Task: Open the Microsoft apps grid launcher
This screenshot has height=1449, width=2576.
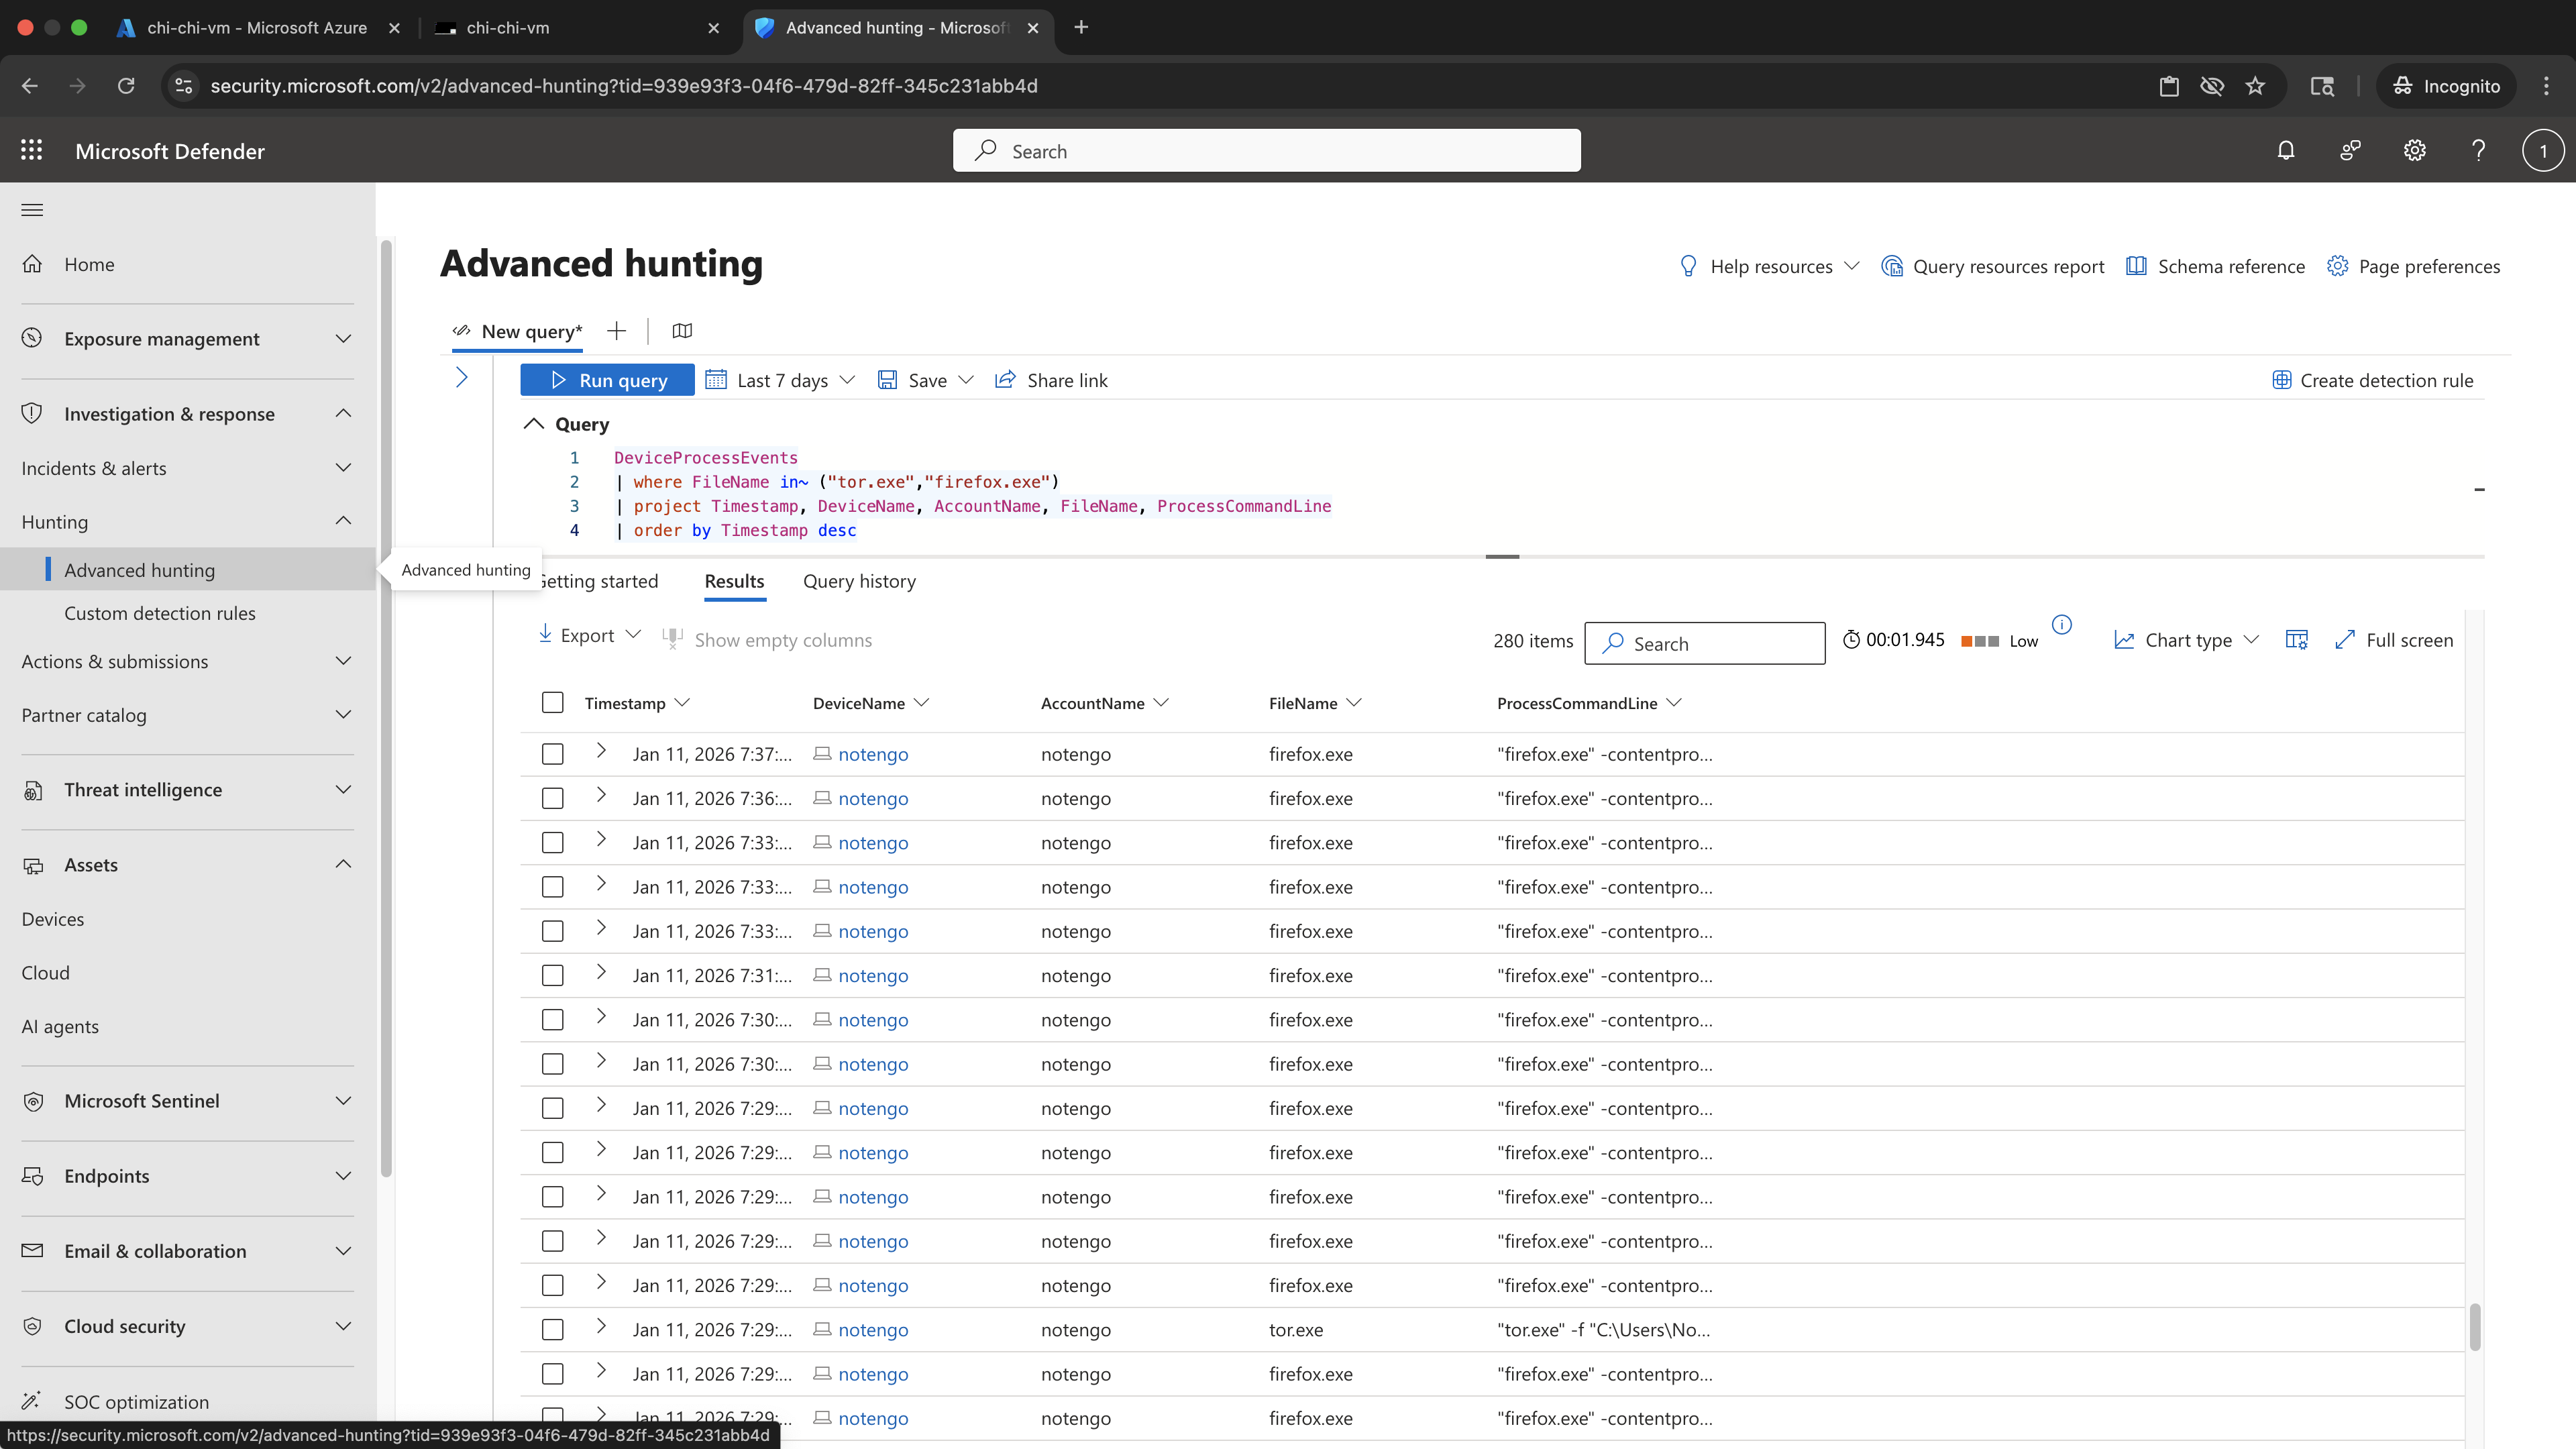Action: click(32, 150)
